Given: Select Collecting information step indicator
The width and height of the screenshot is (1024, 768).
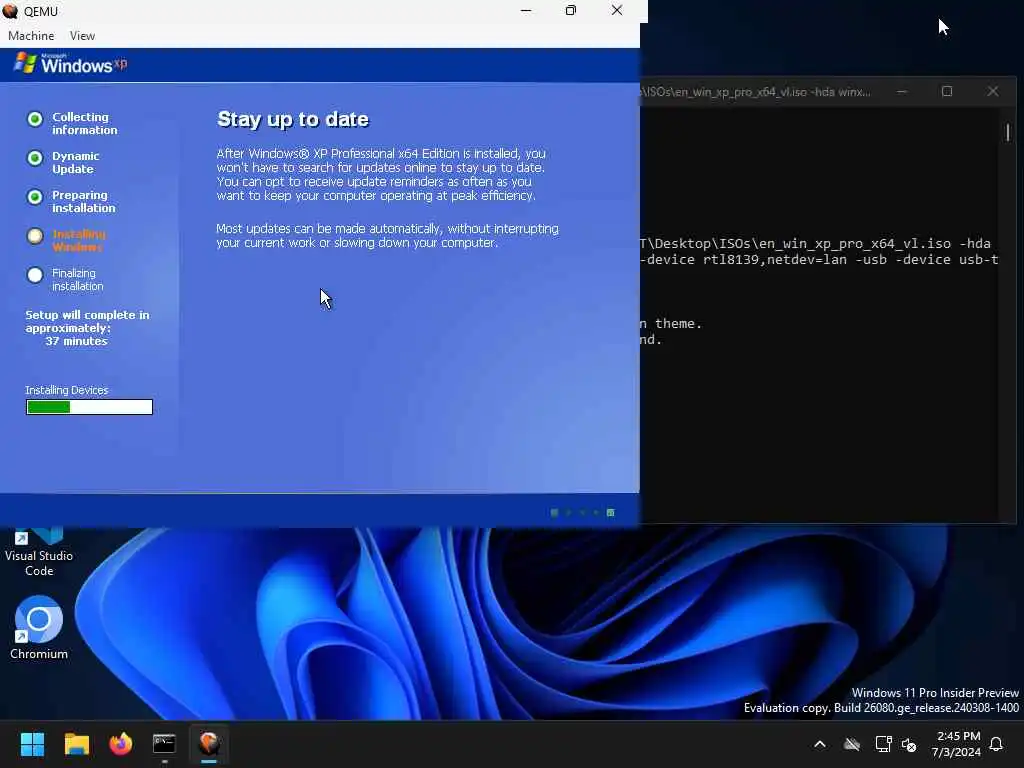Looking at the screenshot, I should point(35,119).
